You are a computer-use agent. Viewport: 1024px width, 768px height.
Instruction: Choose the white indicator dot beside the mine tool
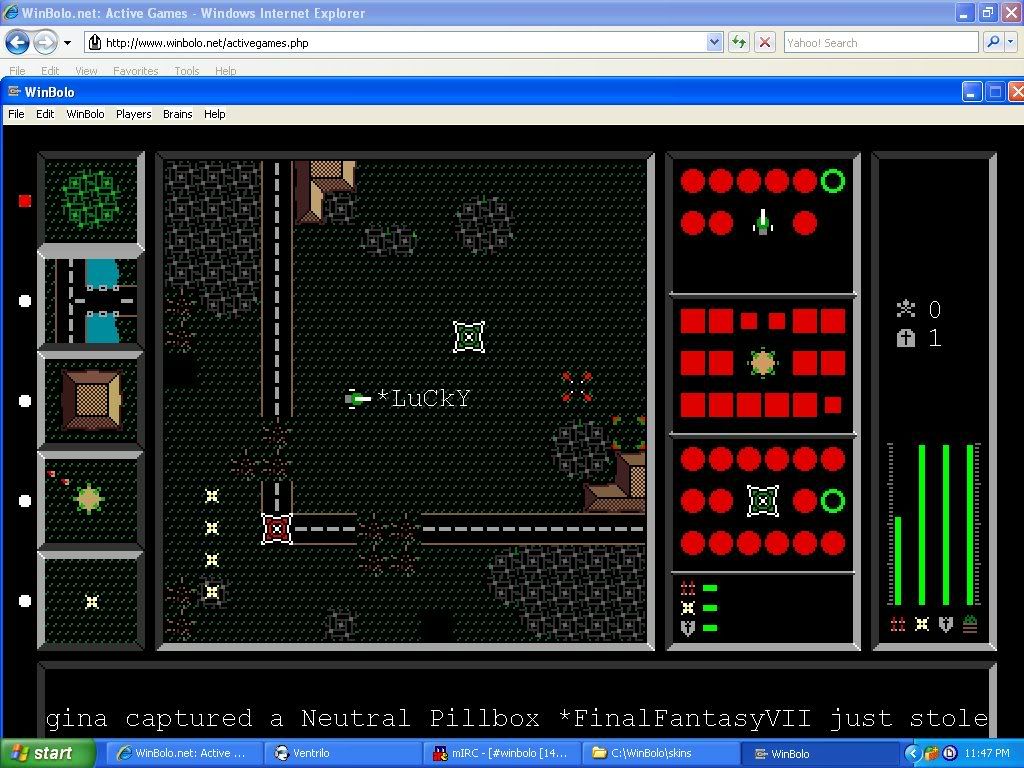[x=25, y=601]
